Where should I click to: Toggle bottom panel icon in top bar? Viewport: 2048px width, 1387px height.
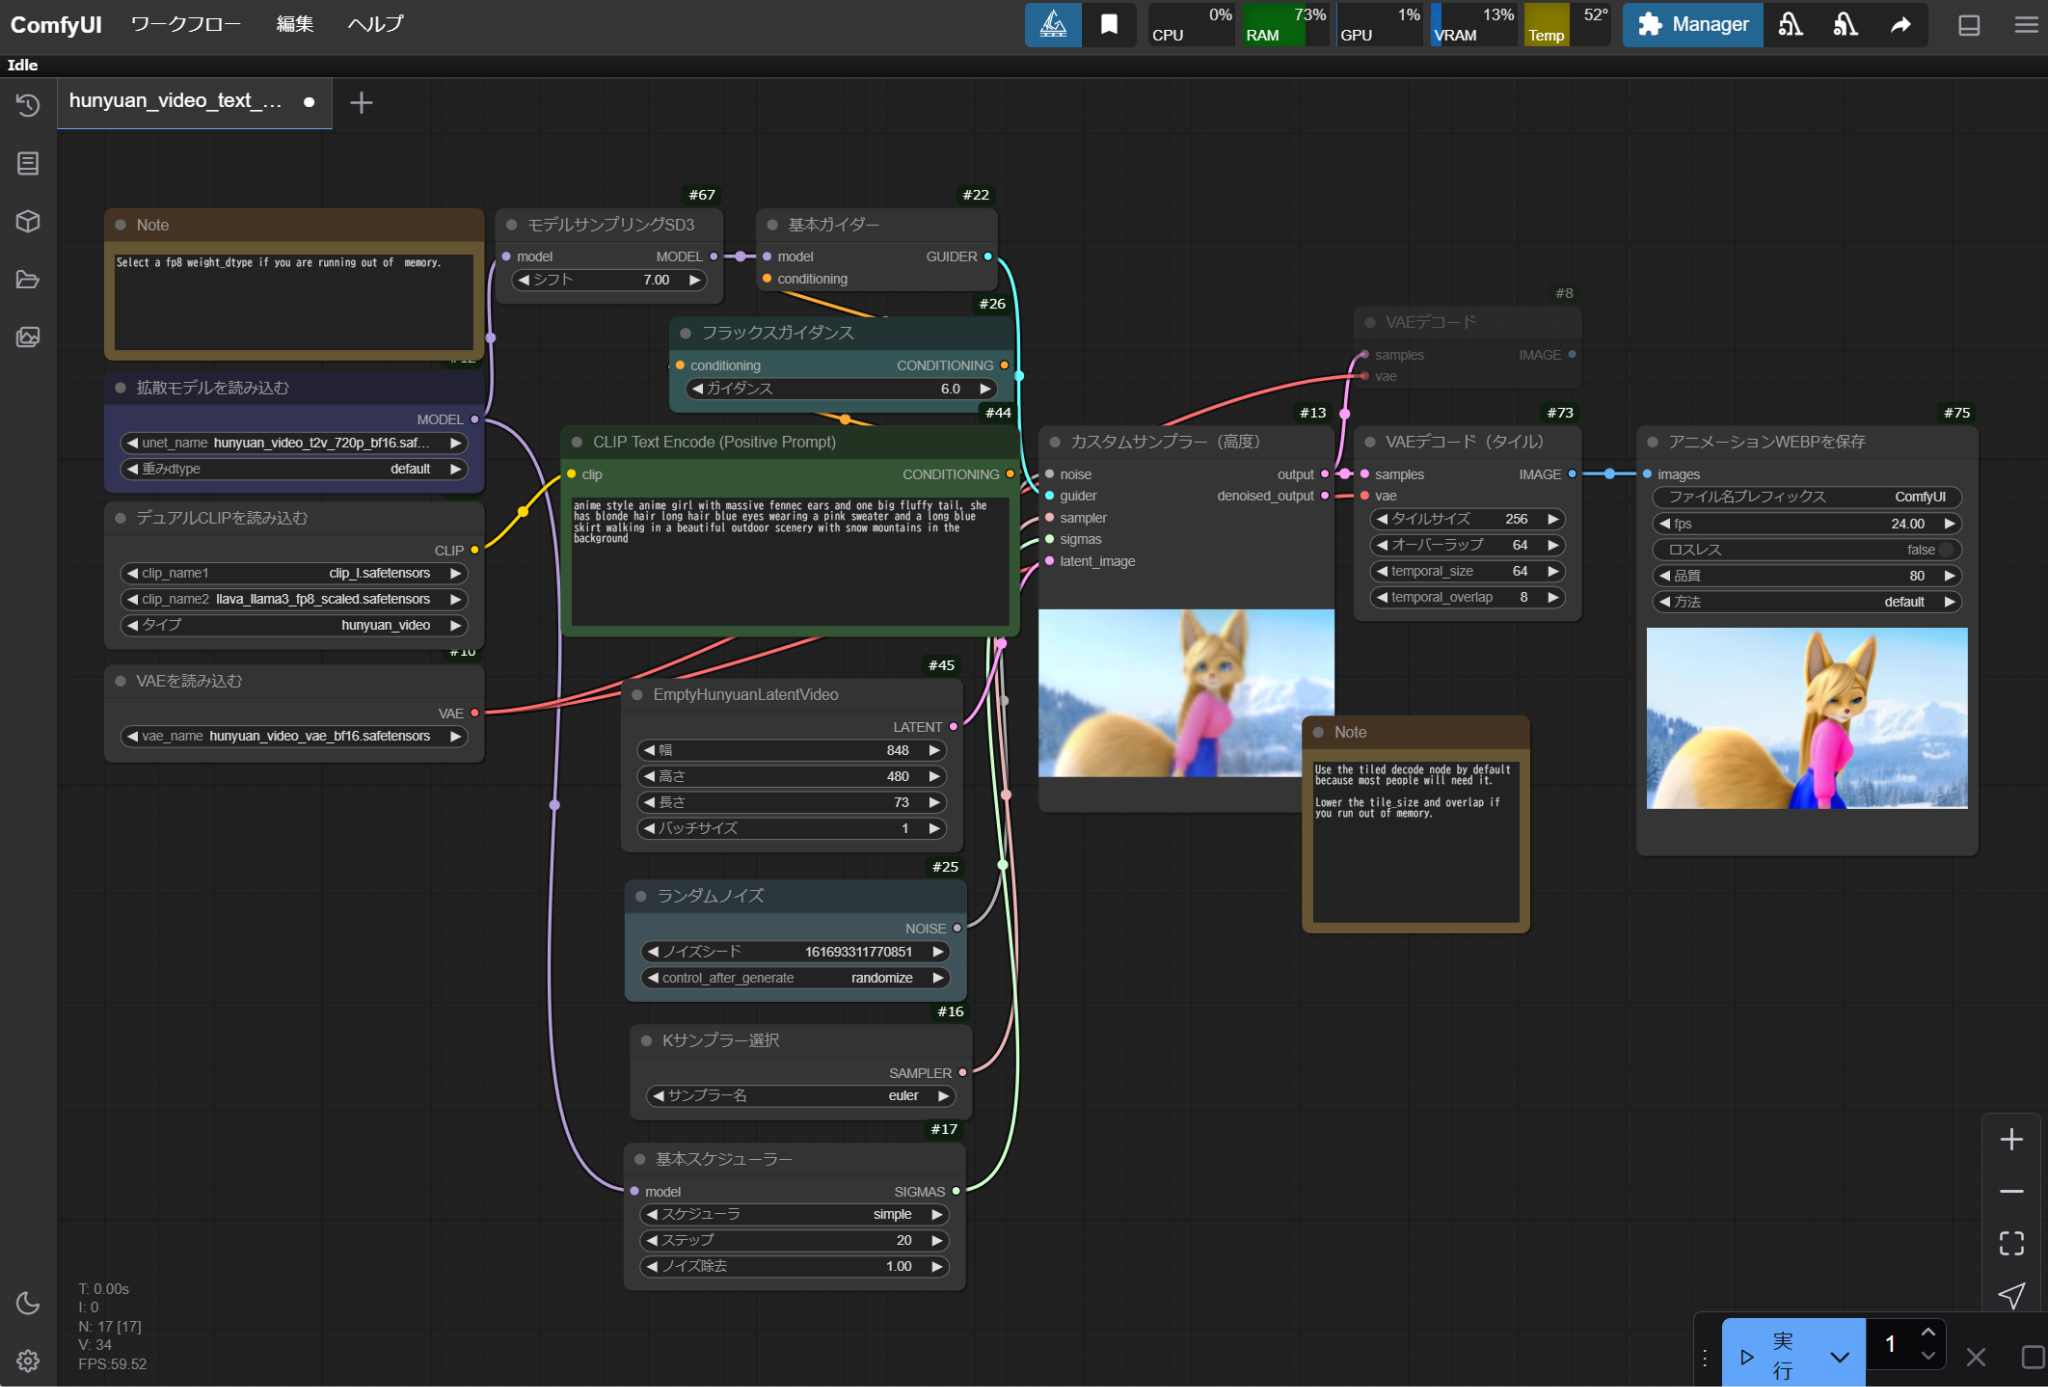[x=1968, y=25]
